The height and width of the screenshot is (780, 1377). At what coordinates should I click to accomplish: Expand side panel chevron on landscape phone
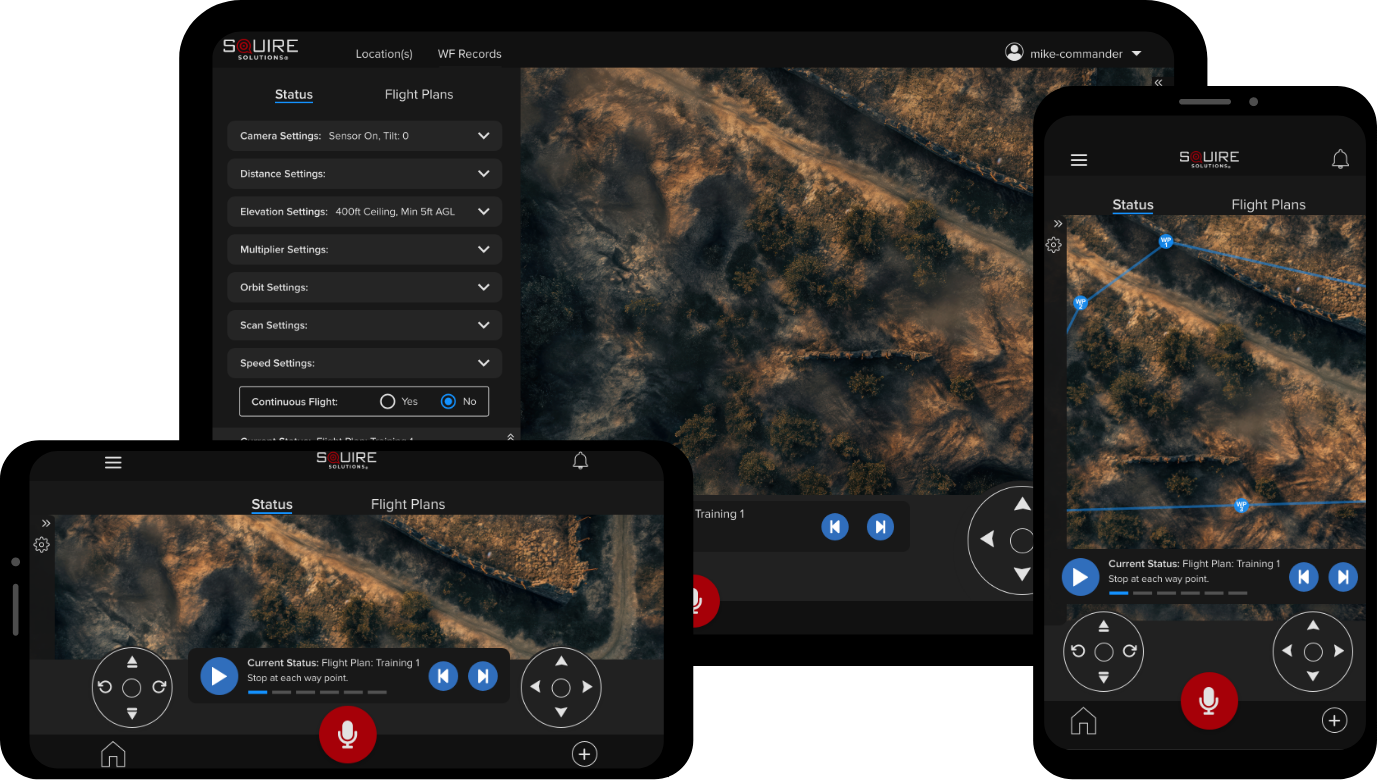pyautogui.click(x=46, y=523)
